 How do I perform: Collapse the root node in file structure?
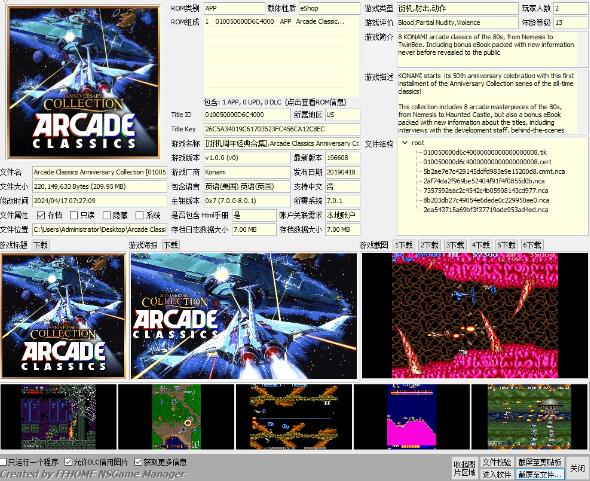click(404, 143)
